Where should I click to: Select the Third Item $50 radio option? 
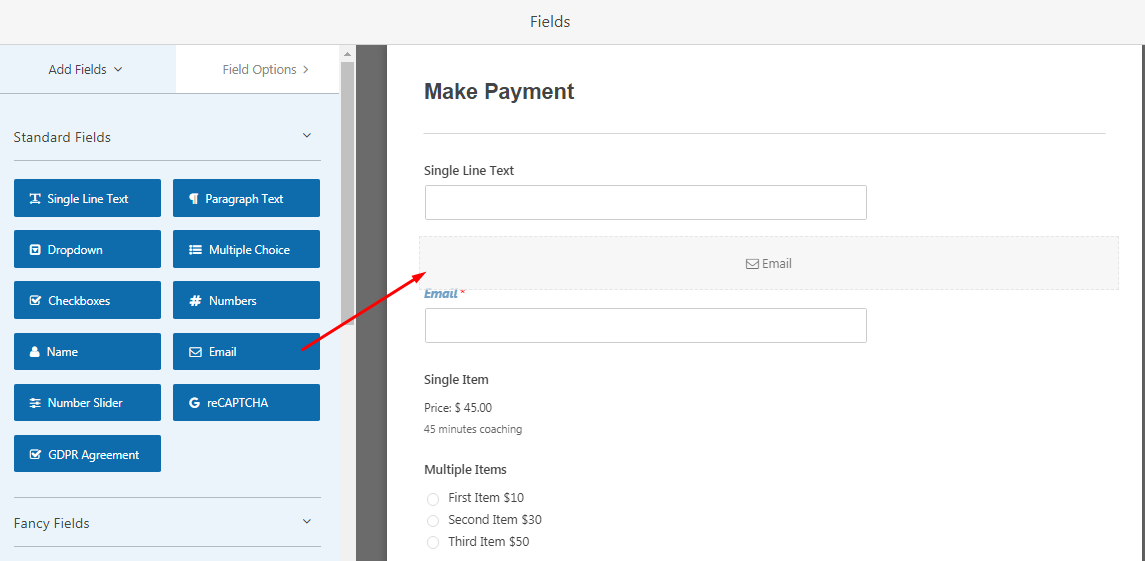433,542
